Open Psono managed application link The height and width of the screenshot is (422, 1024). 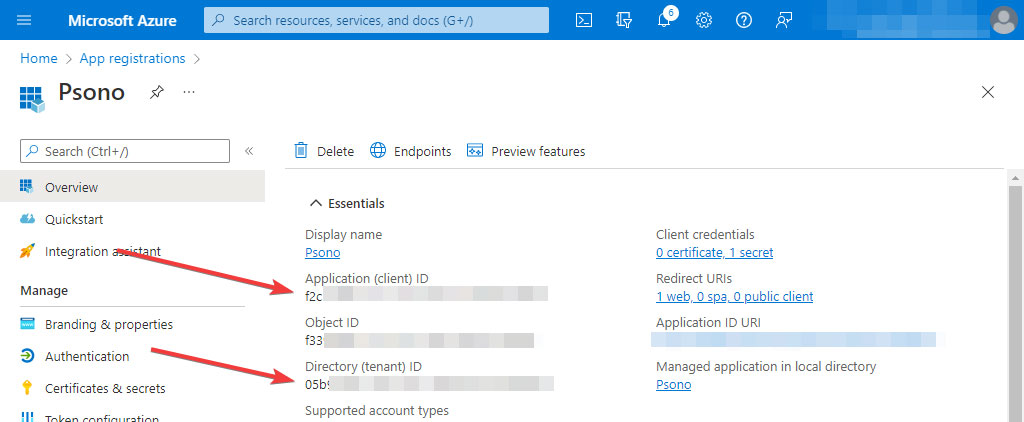pos(673,384)
